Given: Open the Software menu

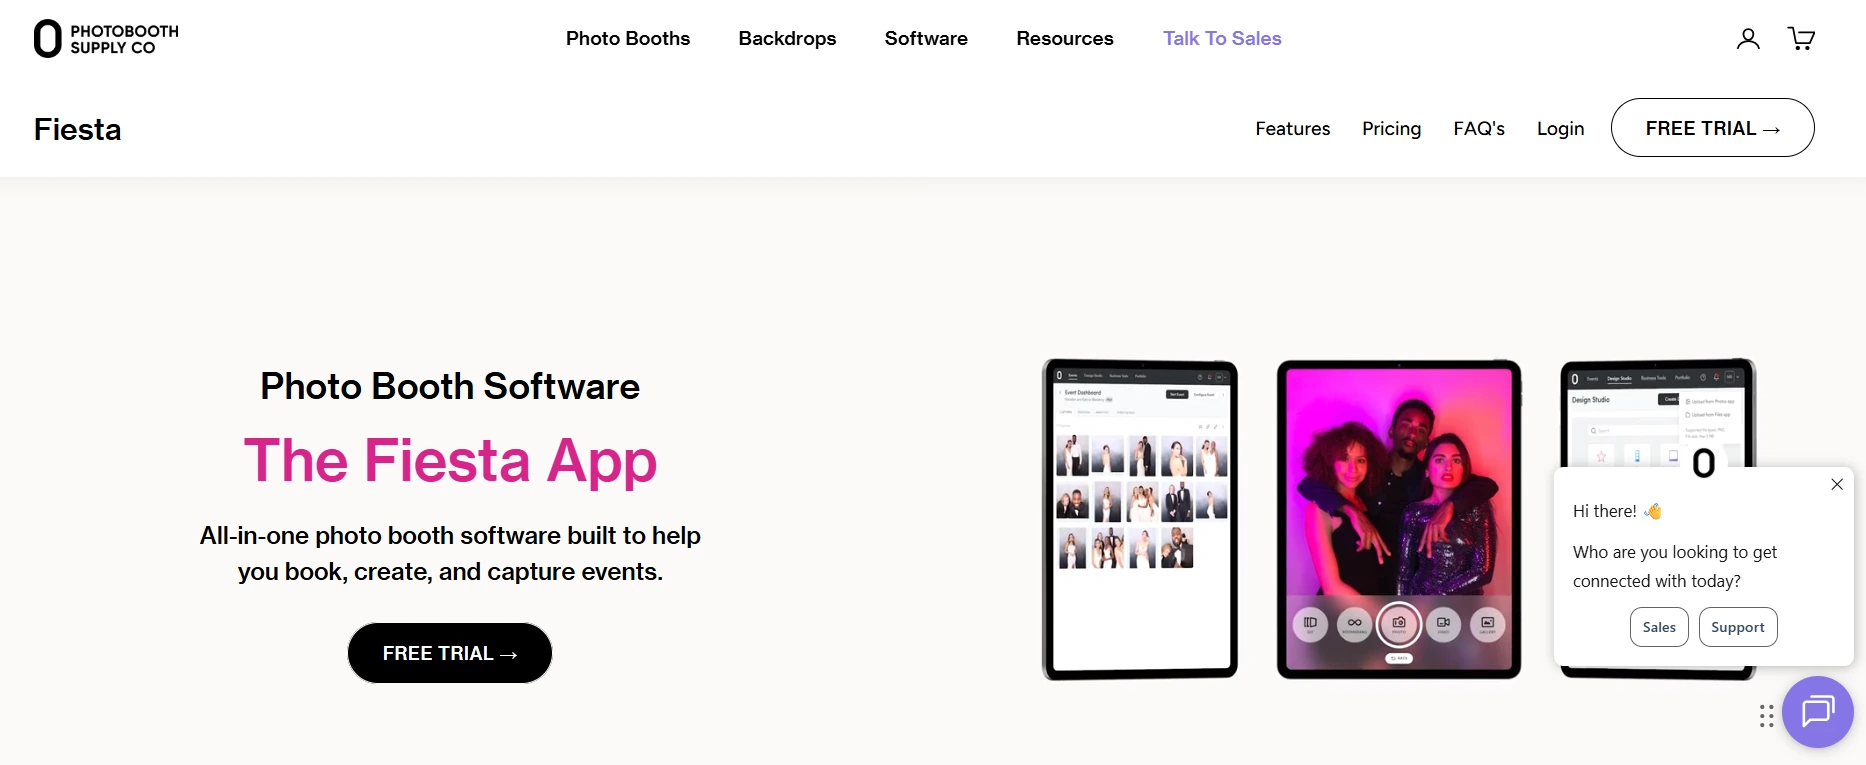Looking at the screenshot, I should click(x=926, y=38).
